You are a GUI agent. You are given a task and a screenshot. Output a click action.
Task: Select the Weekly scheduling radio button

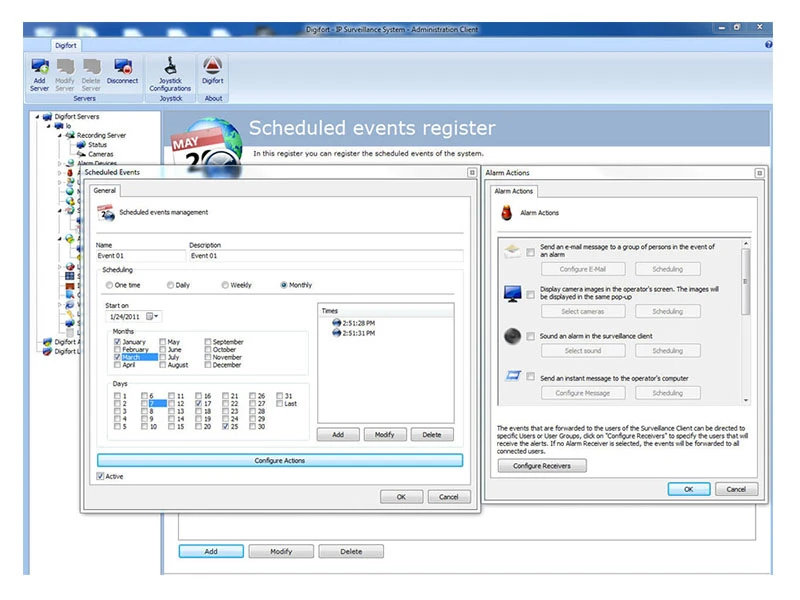coord(226,285)
